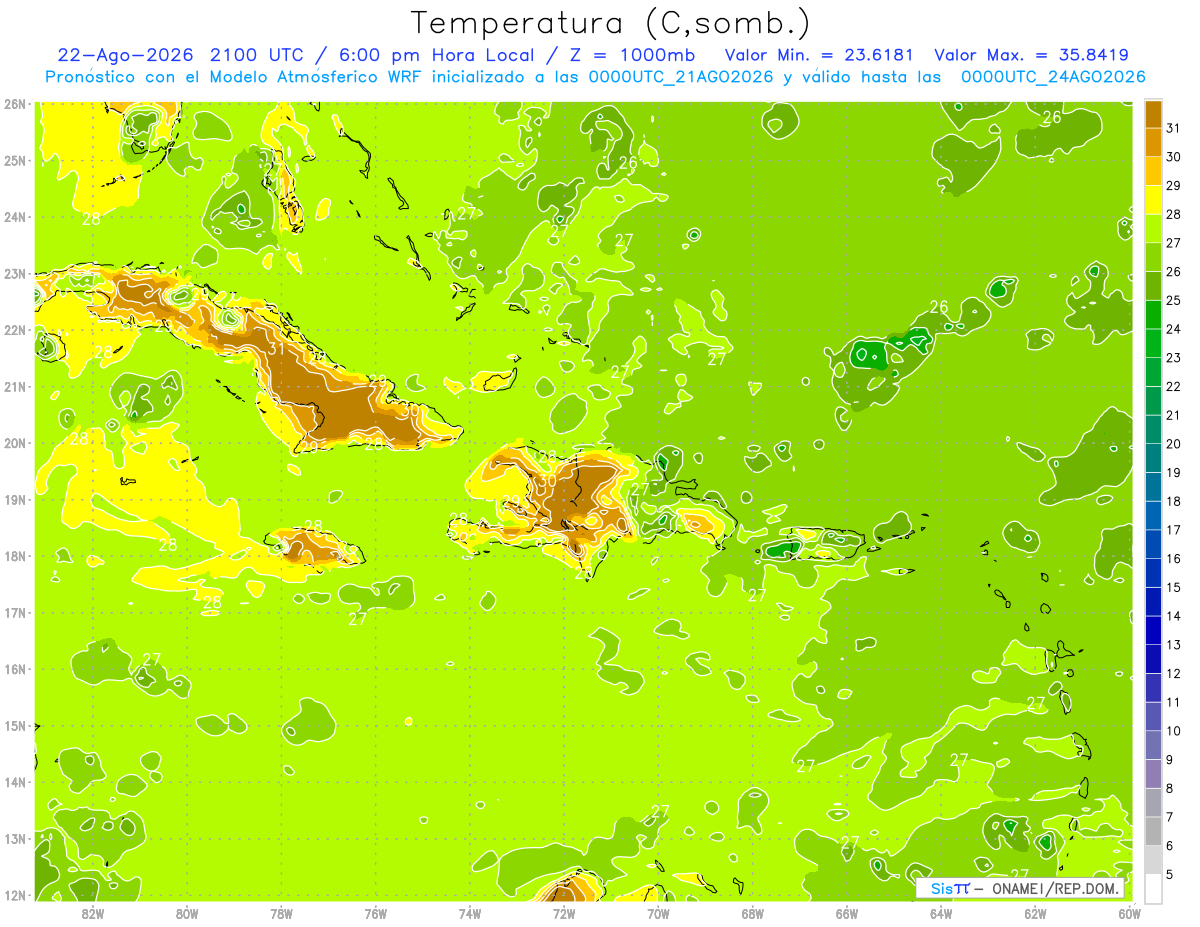This screenshot has height=927, width=1200.
Task: Click the "14N" latitude axis label
Action: [x=14, y=782]
